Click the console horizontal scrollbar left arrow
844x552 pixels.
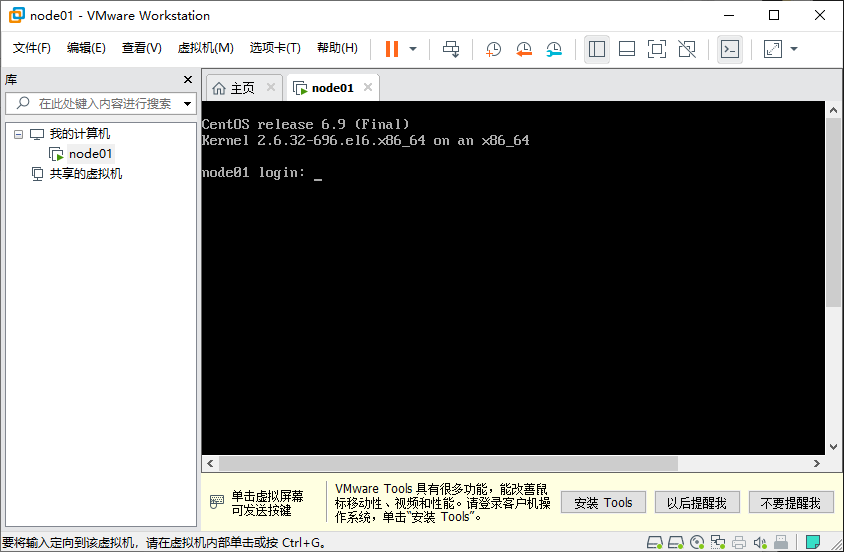point(210,463)
